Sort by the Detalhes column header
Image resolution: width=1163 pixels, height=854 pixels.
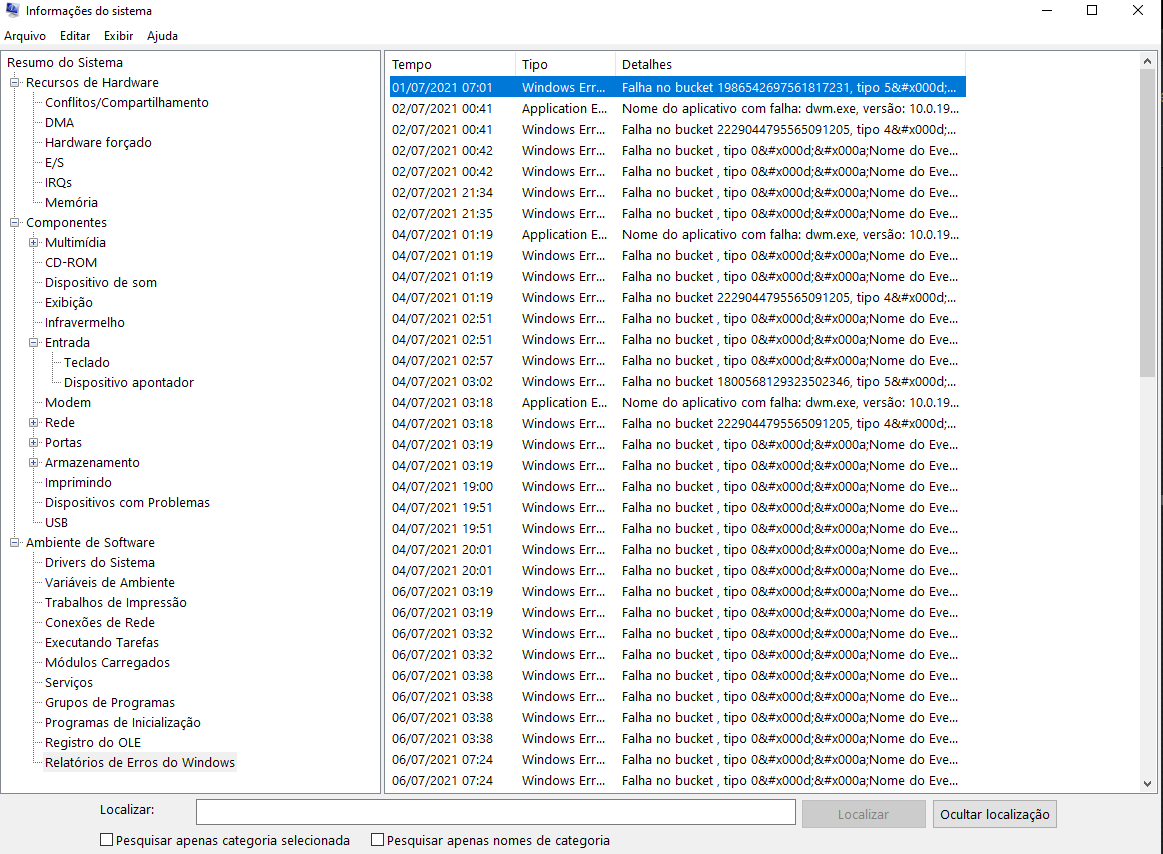click(791, 65)
